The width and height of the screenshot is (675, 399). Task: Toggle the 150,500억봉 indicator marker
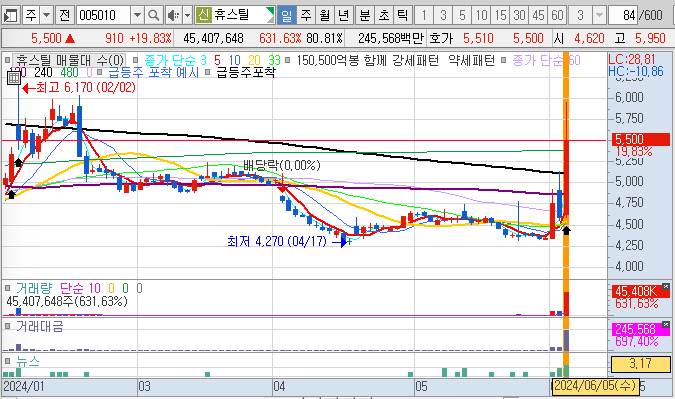pyautogui.click(x=288, y=60)
